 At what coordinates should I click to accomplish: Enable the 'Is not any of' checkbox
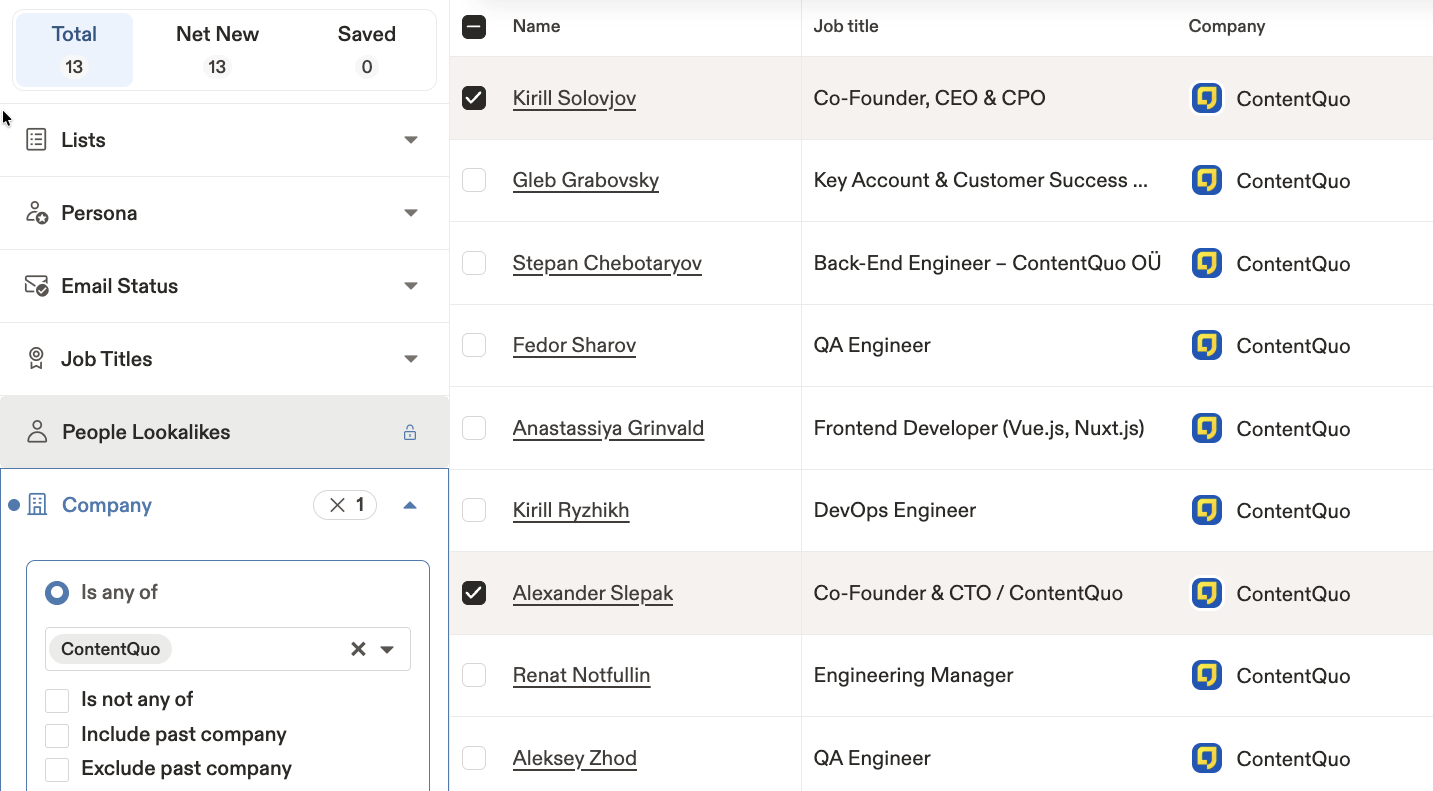(x=57, y=700)
